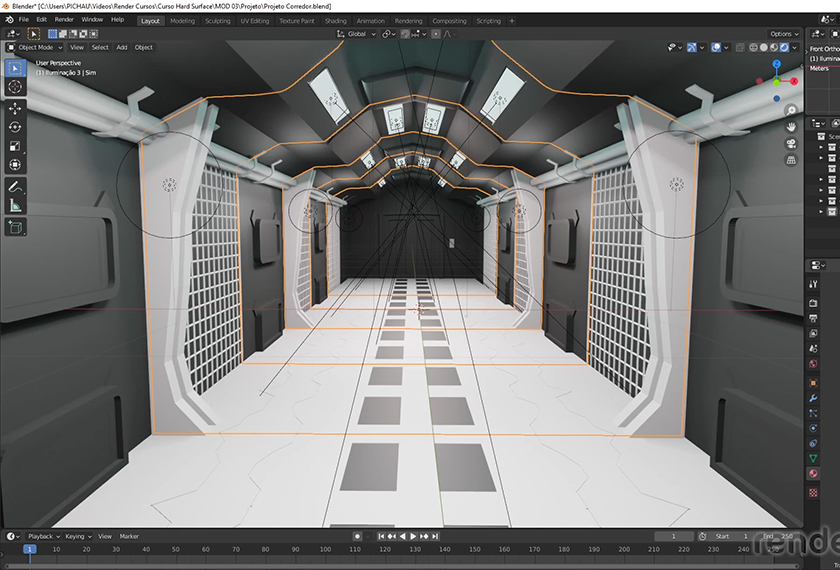Open the Render menu
This screenshot has height=570, width=840.
pos(64,19)
